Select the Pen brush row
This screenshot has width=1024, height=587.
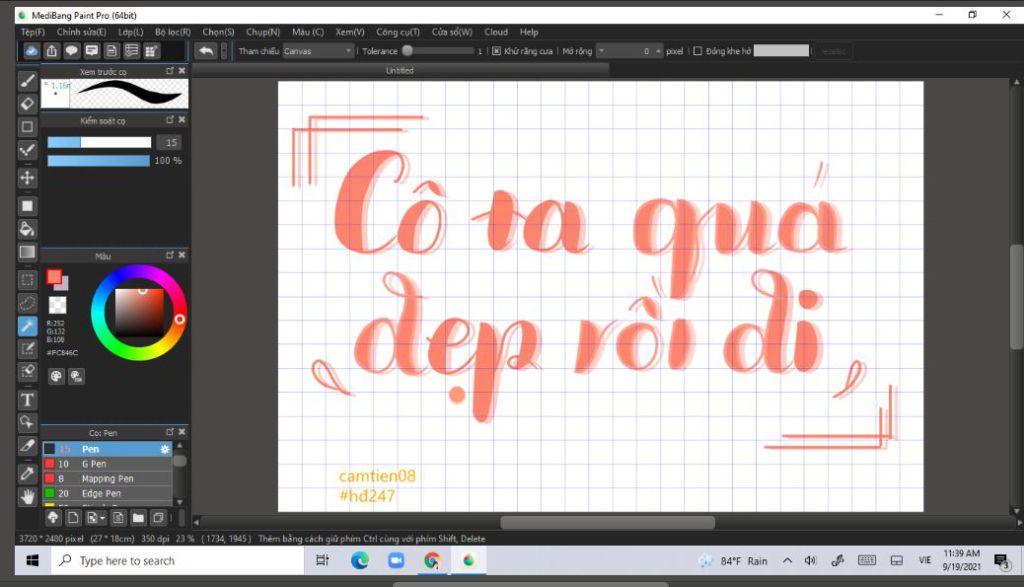(108, 449)
